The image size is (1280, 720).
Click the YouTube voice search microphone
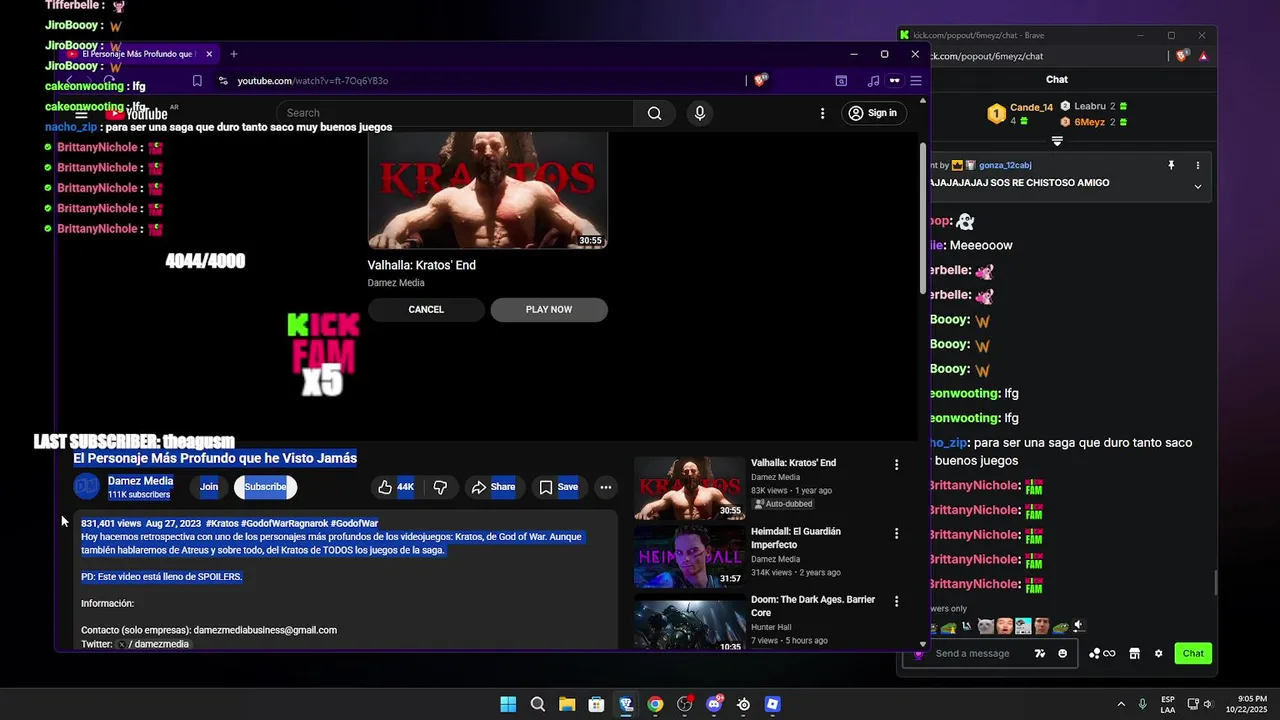(700, 113)
